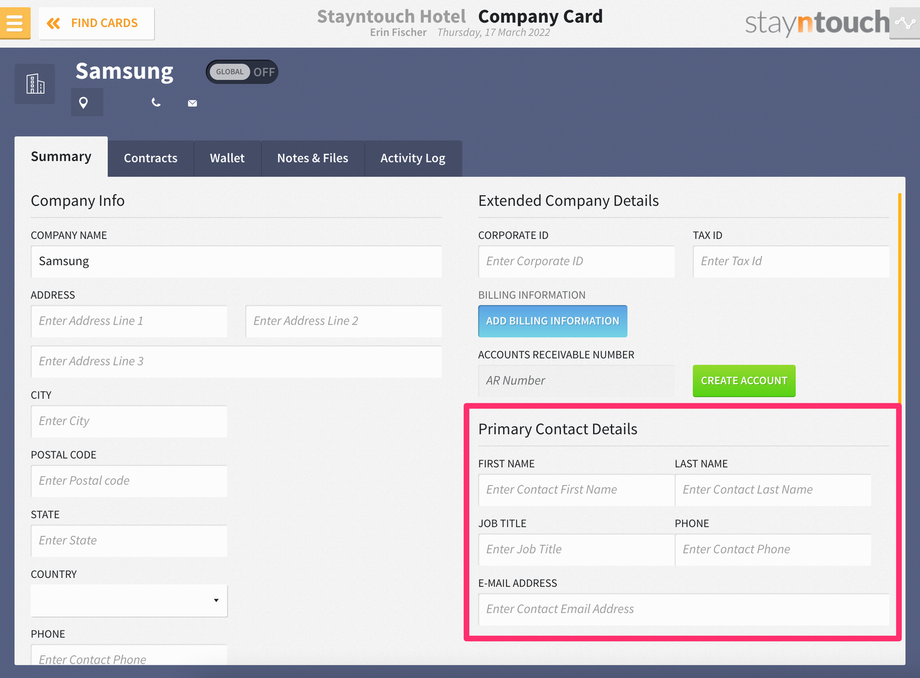Go back via Find Cards button

click(x=97, y=23)
